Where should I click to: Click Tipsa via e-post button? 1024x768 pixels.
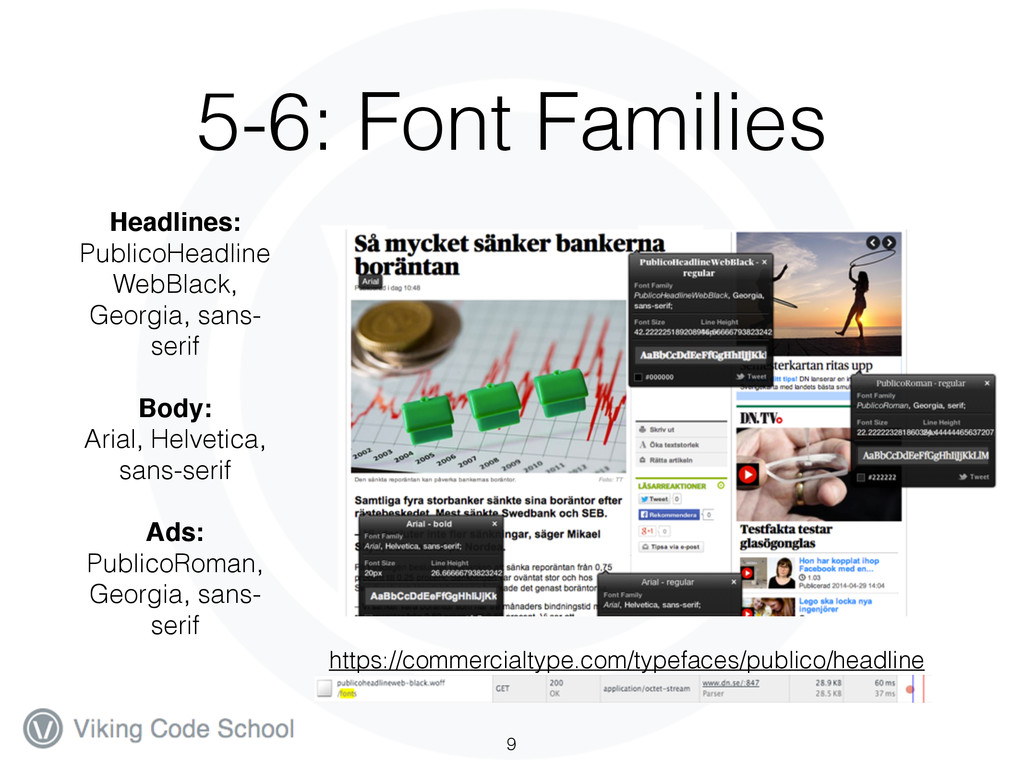671,547
